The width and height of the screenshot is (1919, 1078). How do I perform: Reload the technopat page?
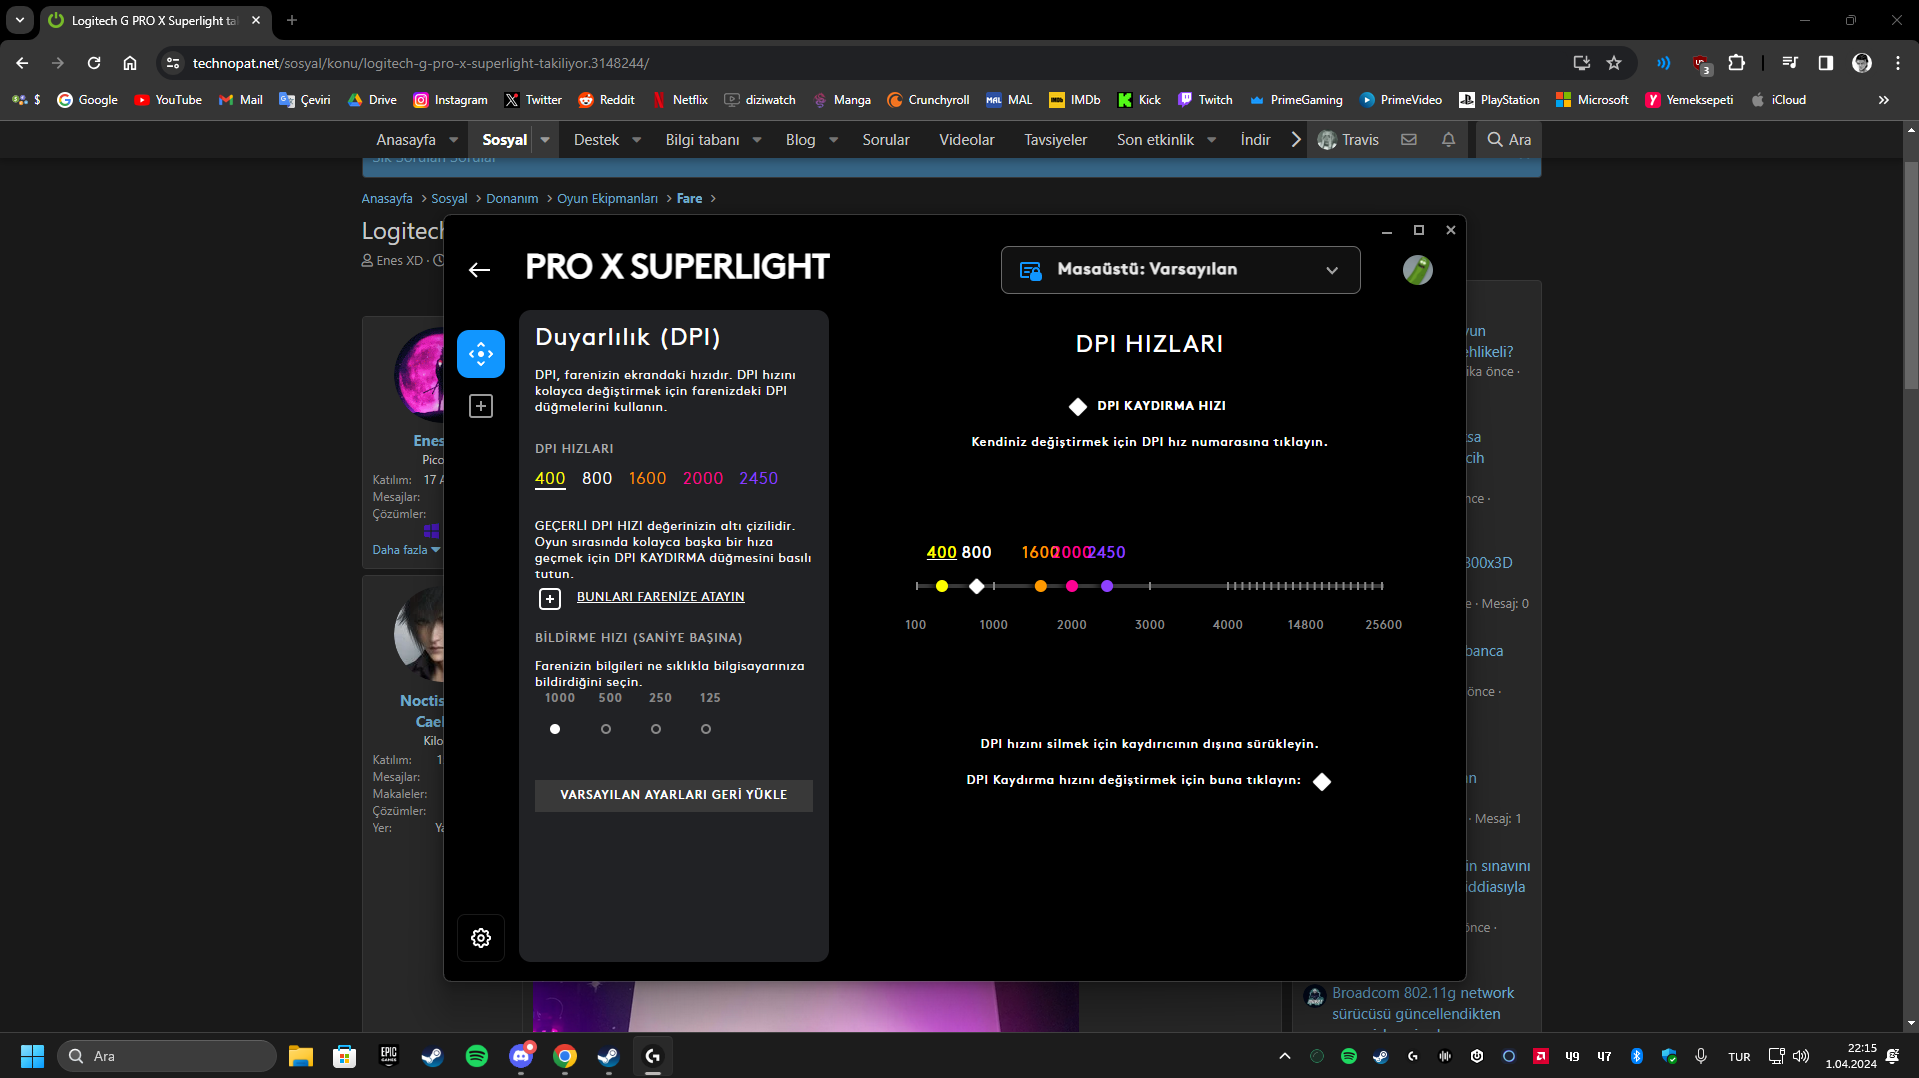coord(94,63)
